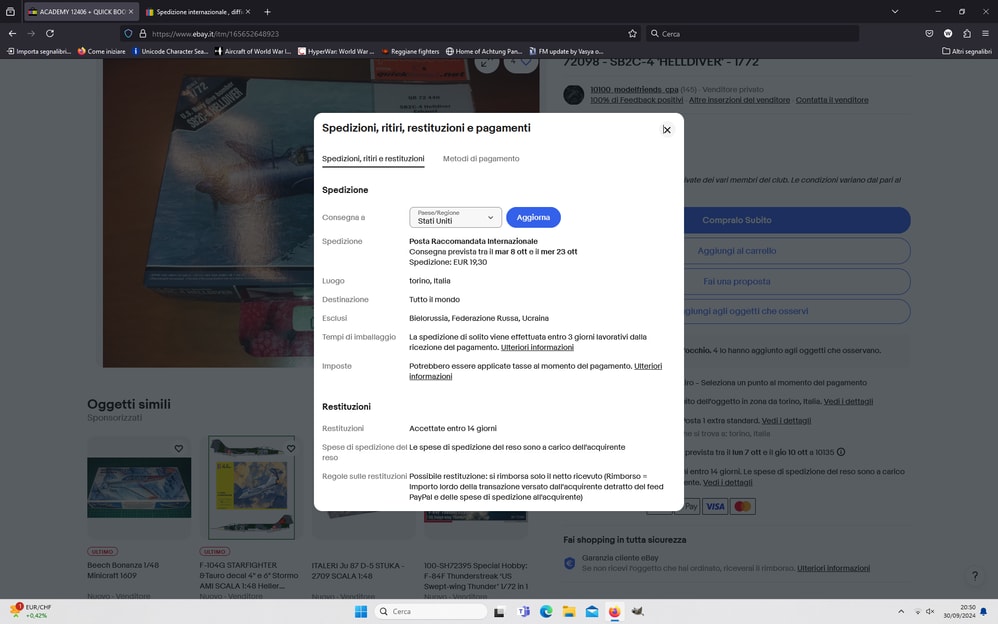Open seller 10100_modelfriends_cpa profile link
998x624 pixels.
[634, 90]
